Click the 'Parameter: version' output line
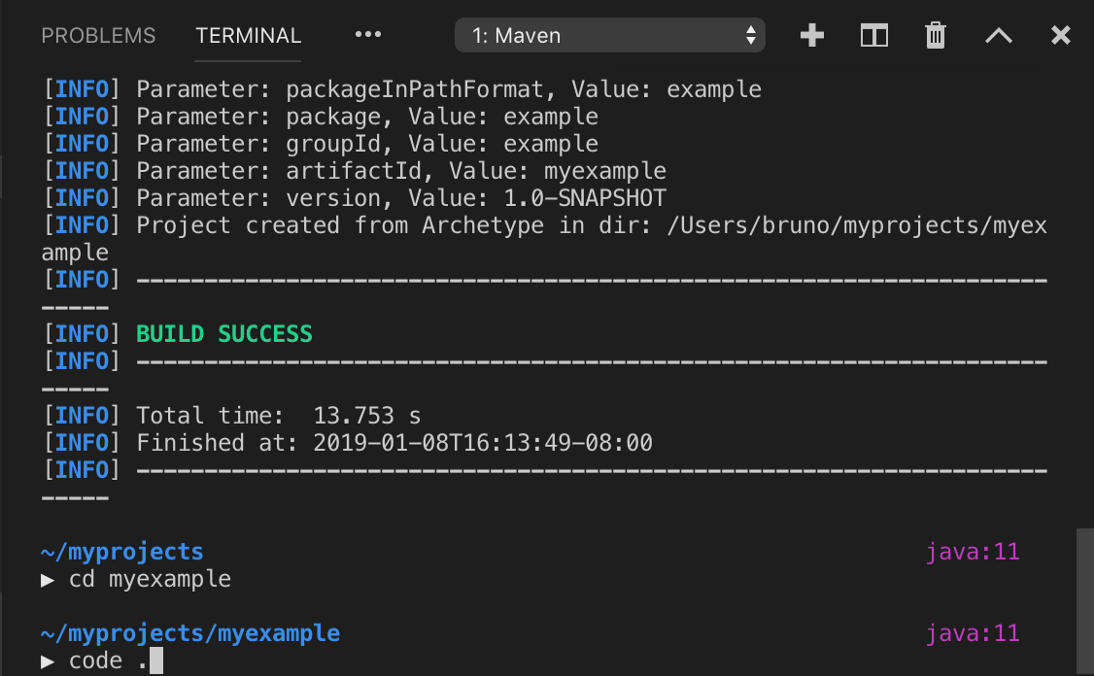The width and height of the screenshot is (1094, 676). [400, 198]
